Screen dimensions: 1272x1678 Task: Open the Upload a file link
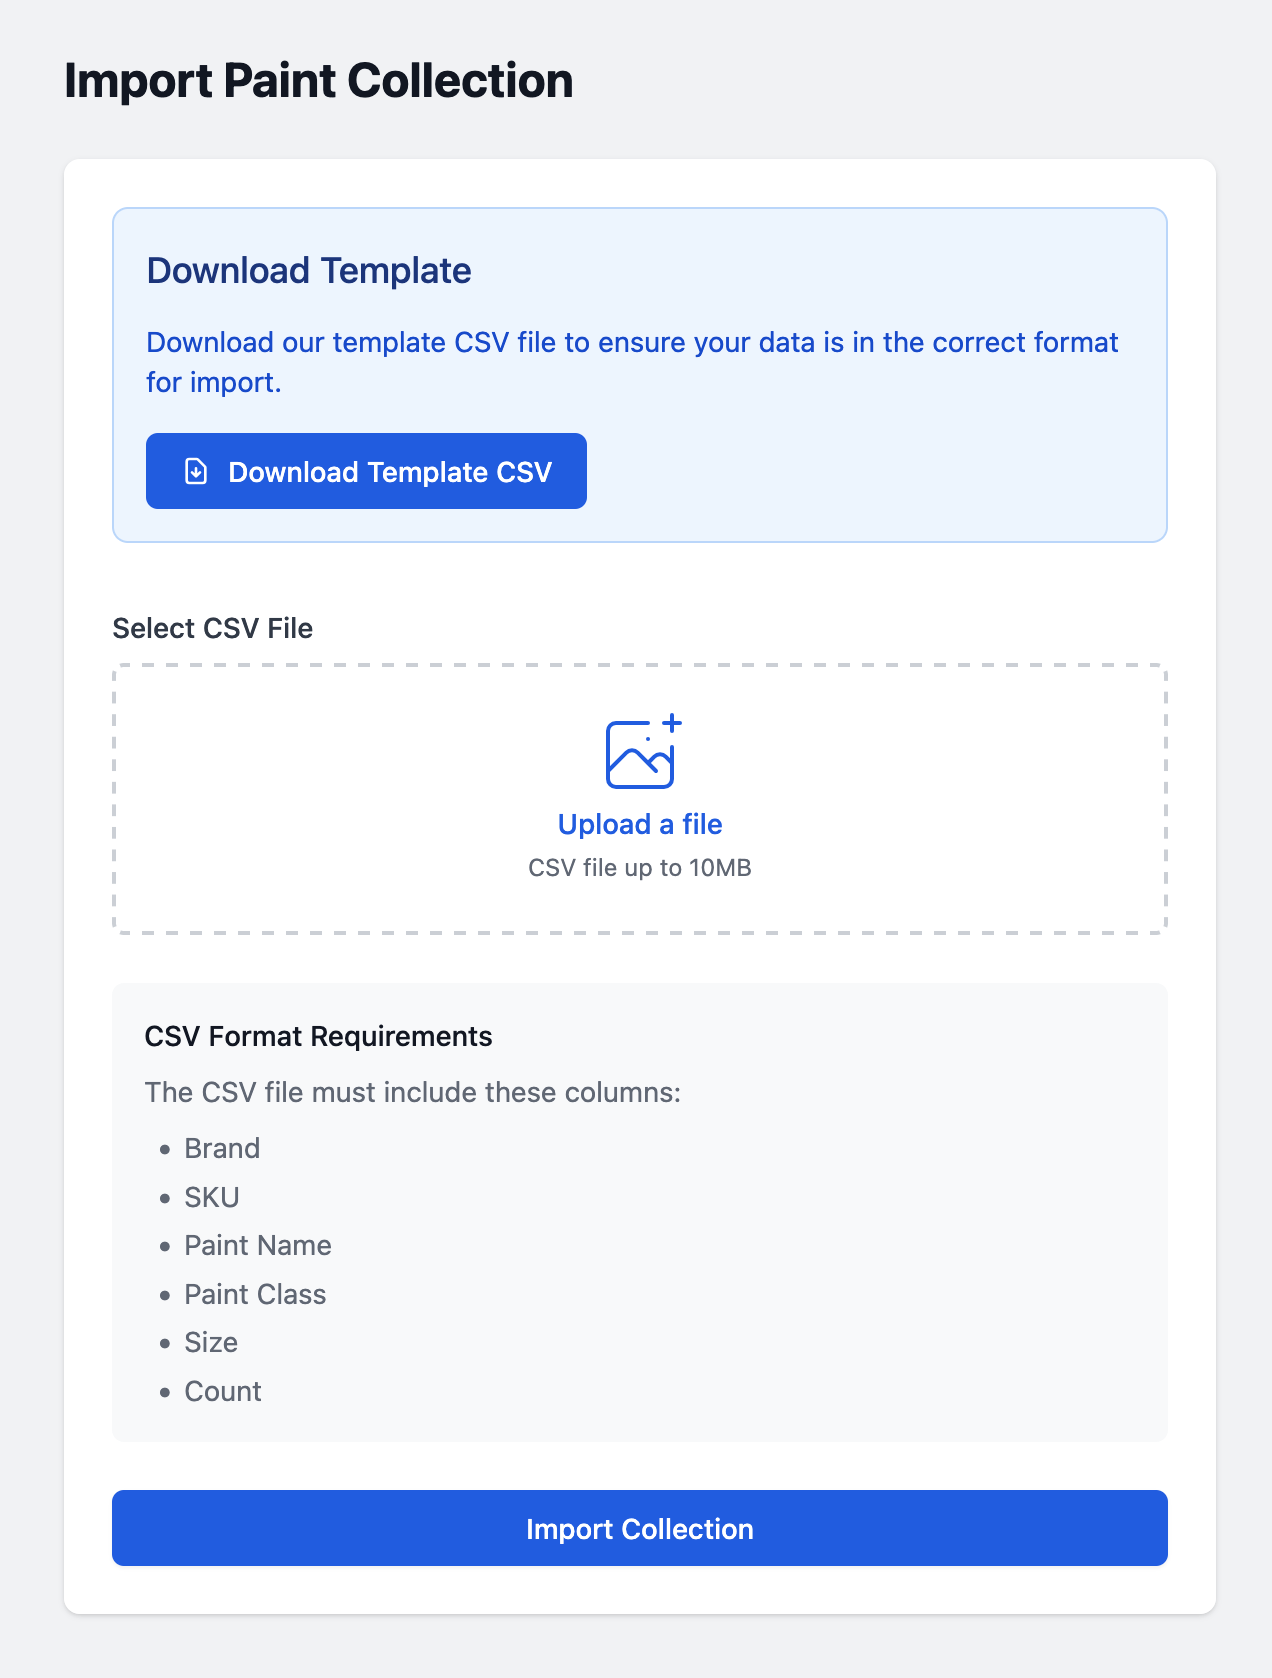pos(640,824)
